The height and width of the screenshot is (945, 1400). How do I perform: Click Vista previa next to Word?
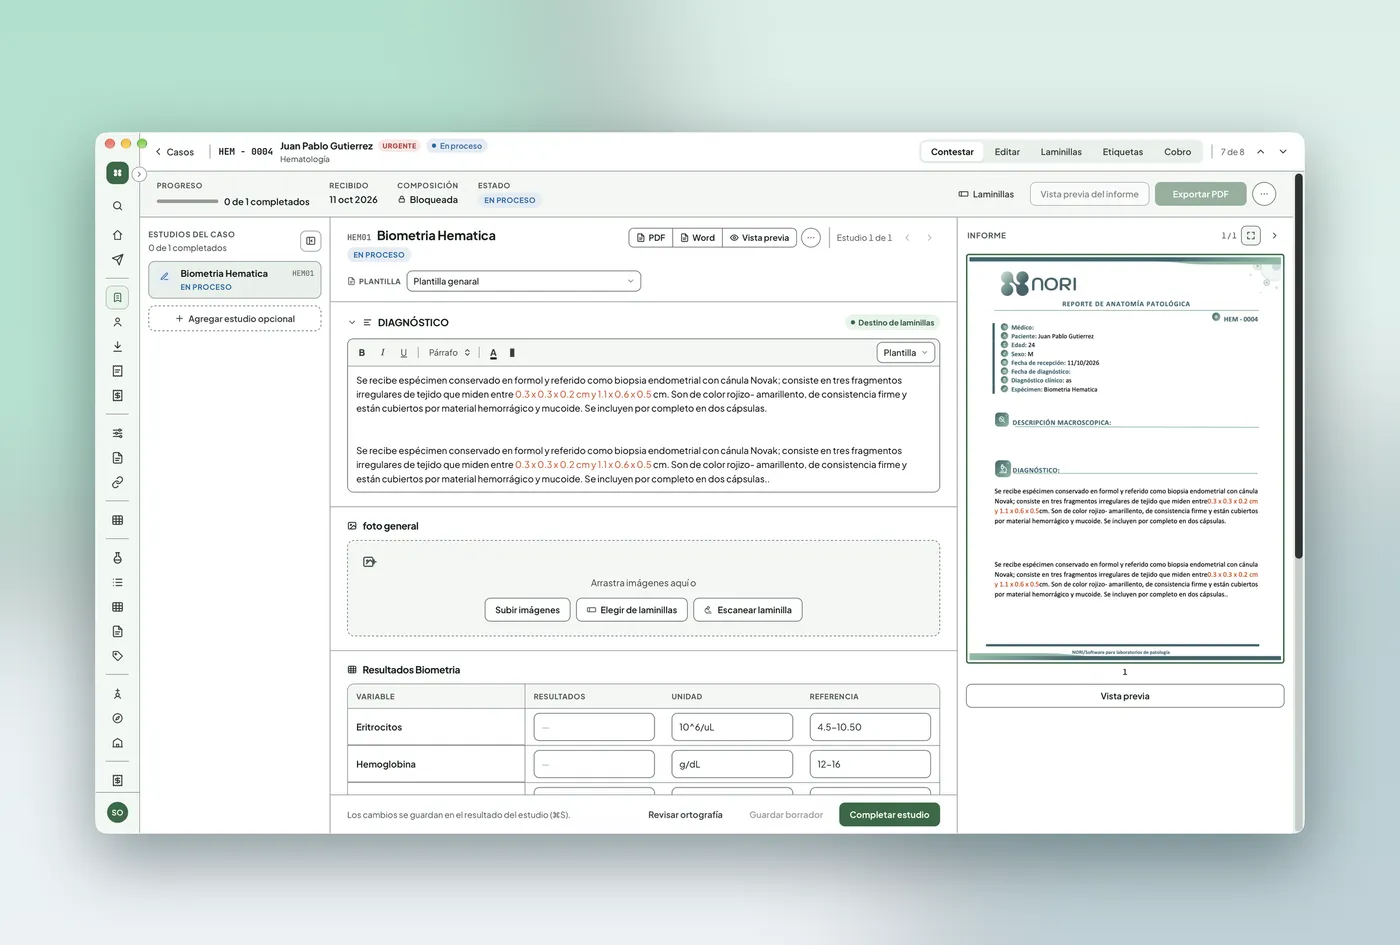coord(759,238)
